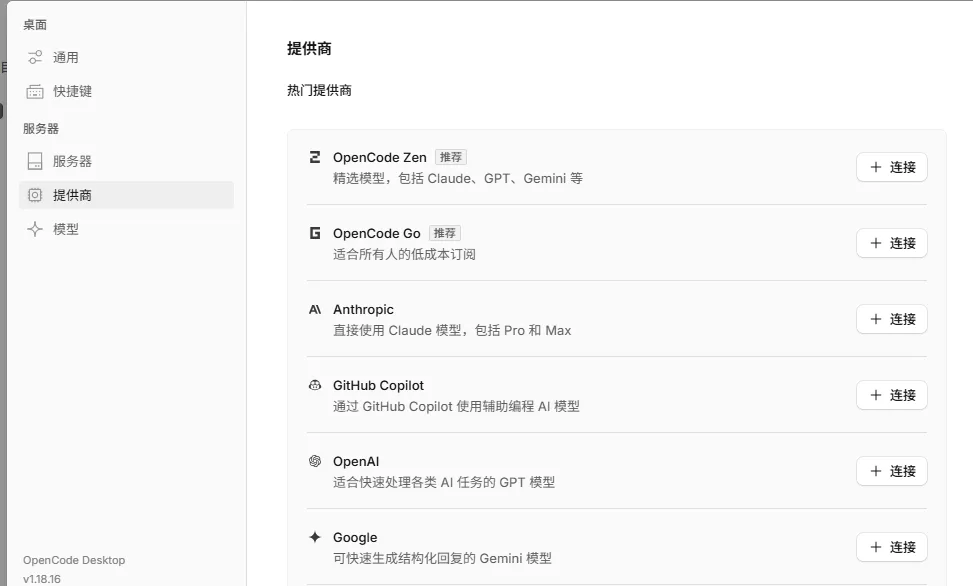Click the 提供商 page title
This screenshot has width=973, height=586.
coord(309,48)
